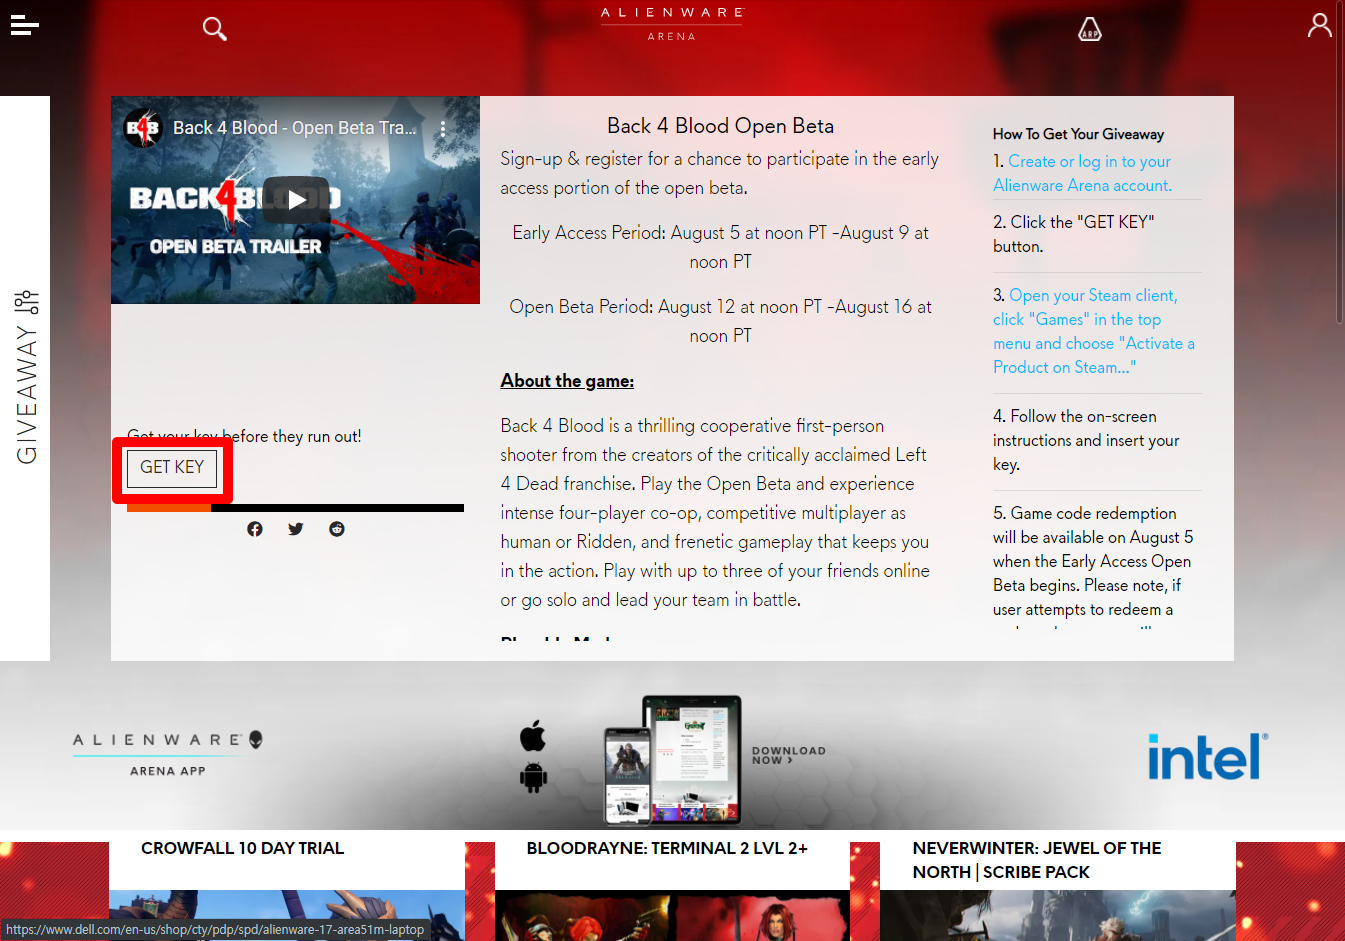This screenshot has width=1345, height=941.
Task: Open the GIVEAWAY filter settings icon
Action: click(x=27, y=302)
